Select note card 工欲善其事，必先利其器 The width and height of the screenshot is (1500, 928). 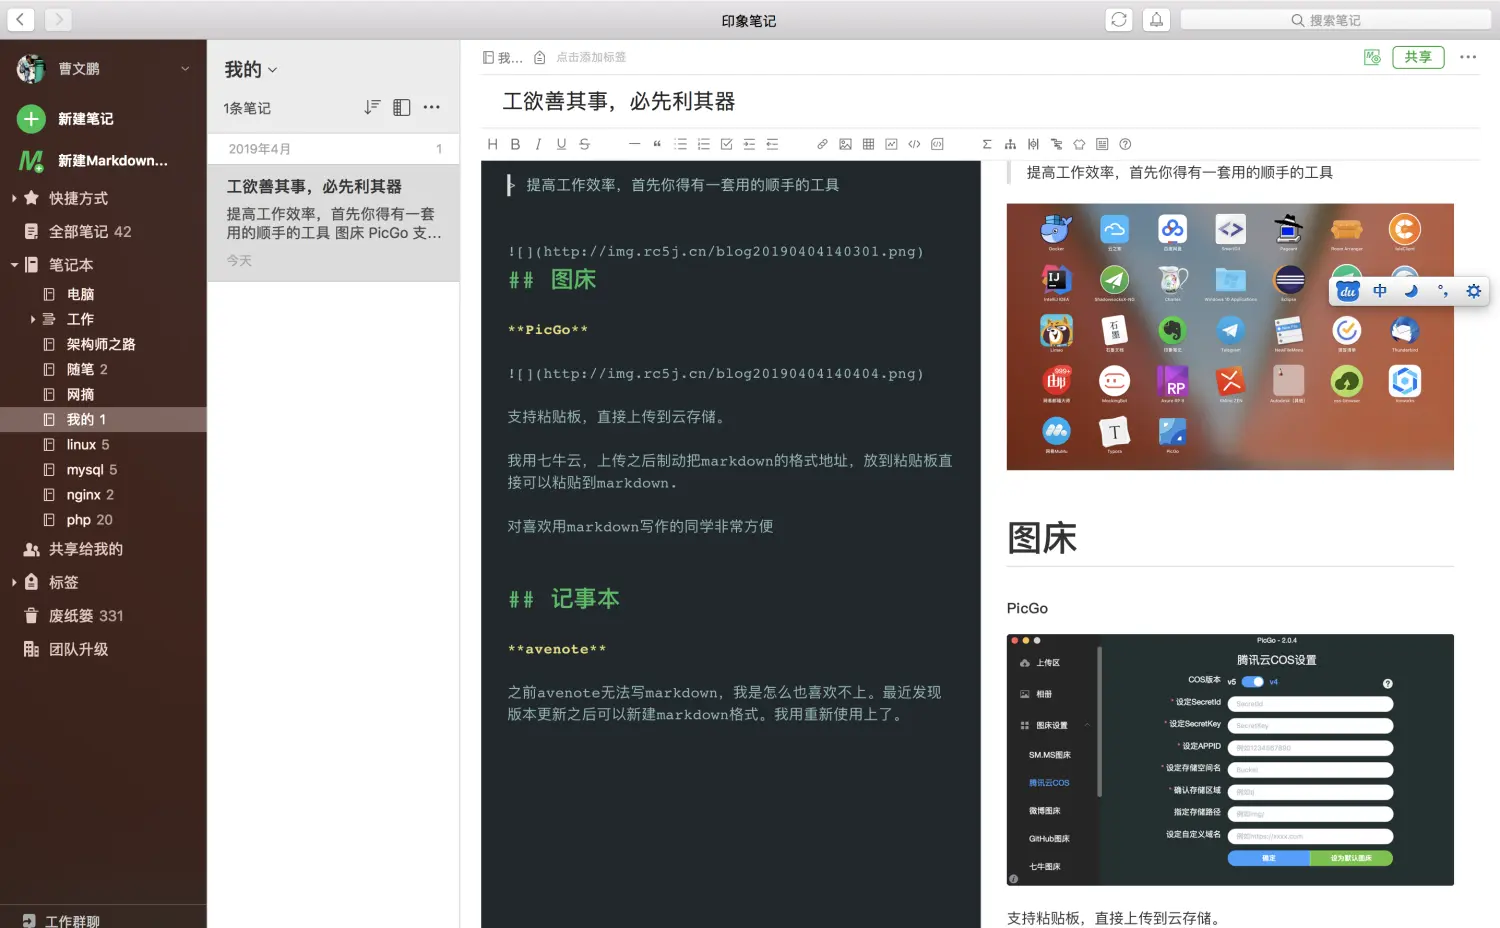pyautogui.click(x=333, y=223)
